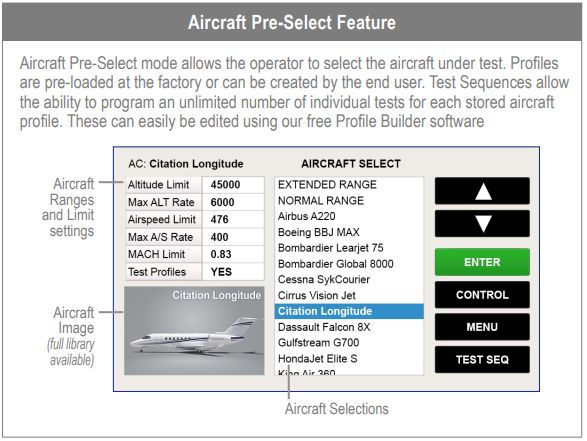This screenshot has width=587, height=441.
Task: Confirm selection with green ENTER button
Action: [x=482, y=262]
